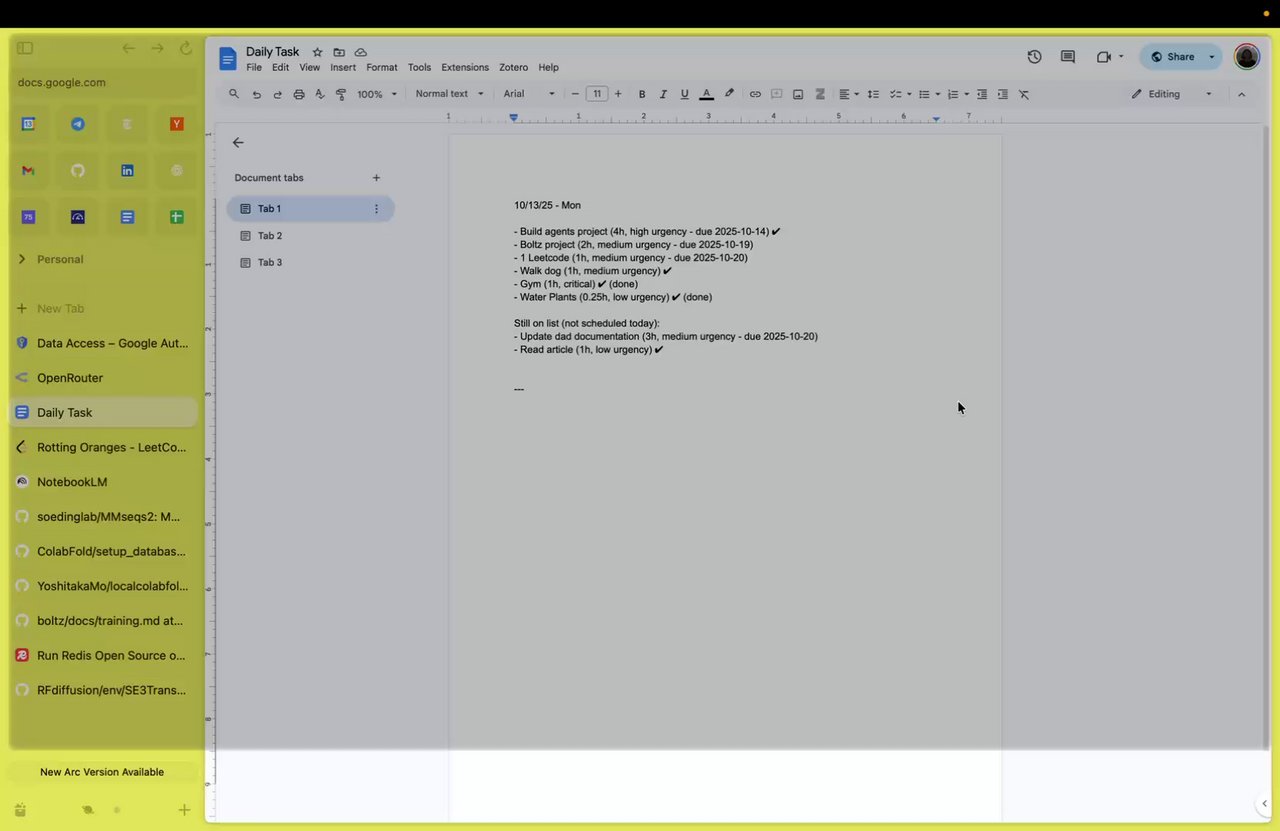
Task: Click the add comment toolbar icon
Action: [x=776, y=94]
